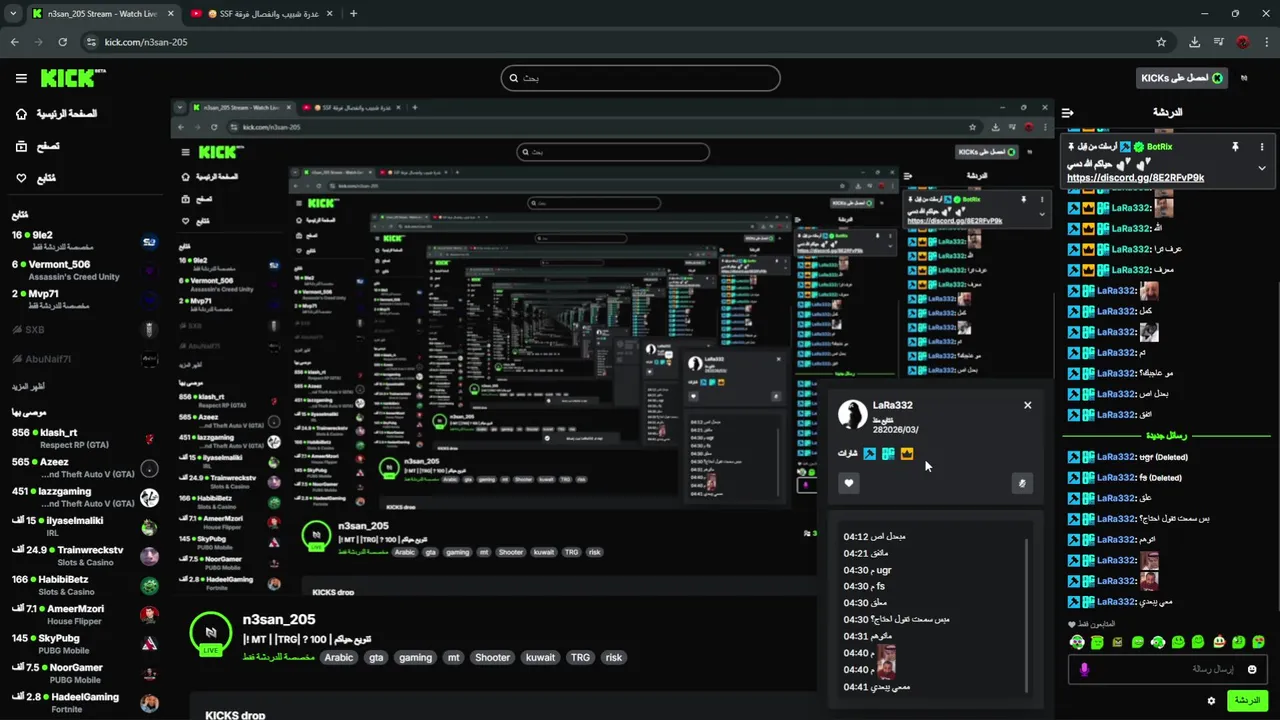Click the risk tag
This screenshot has width=1280, height=720.
point(614,657)
